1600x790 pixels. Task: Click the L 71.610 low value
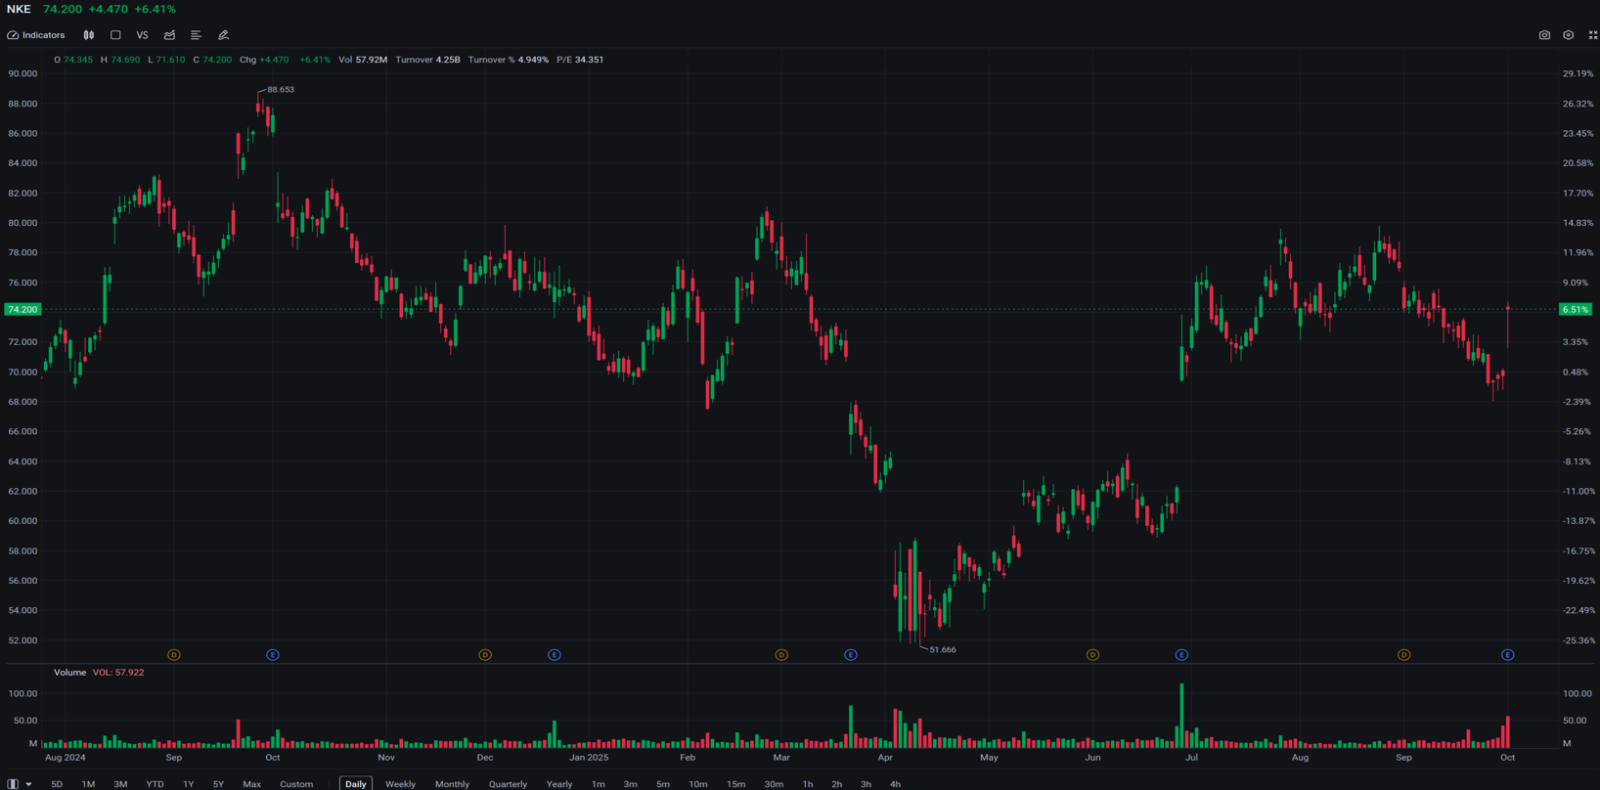coord(166,60)
